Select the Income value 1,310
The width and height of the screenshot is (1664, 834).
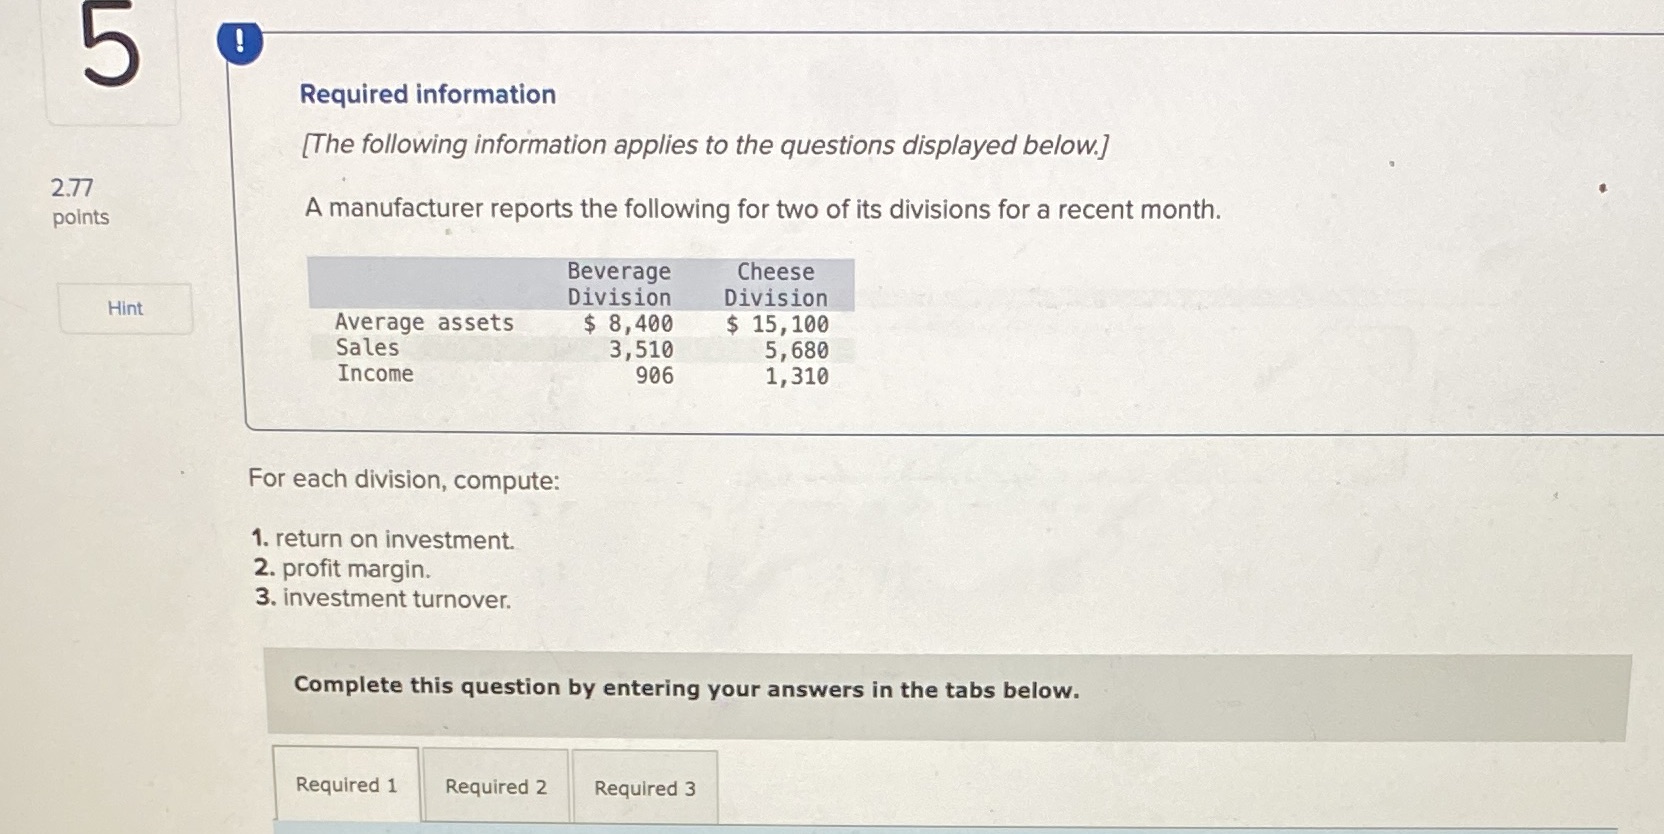[x=797, y=374]
